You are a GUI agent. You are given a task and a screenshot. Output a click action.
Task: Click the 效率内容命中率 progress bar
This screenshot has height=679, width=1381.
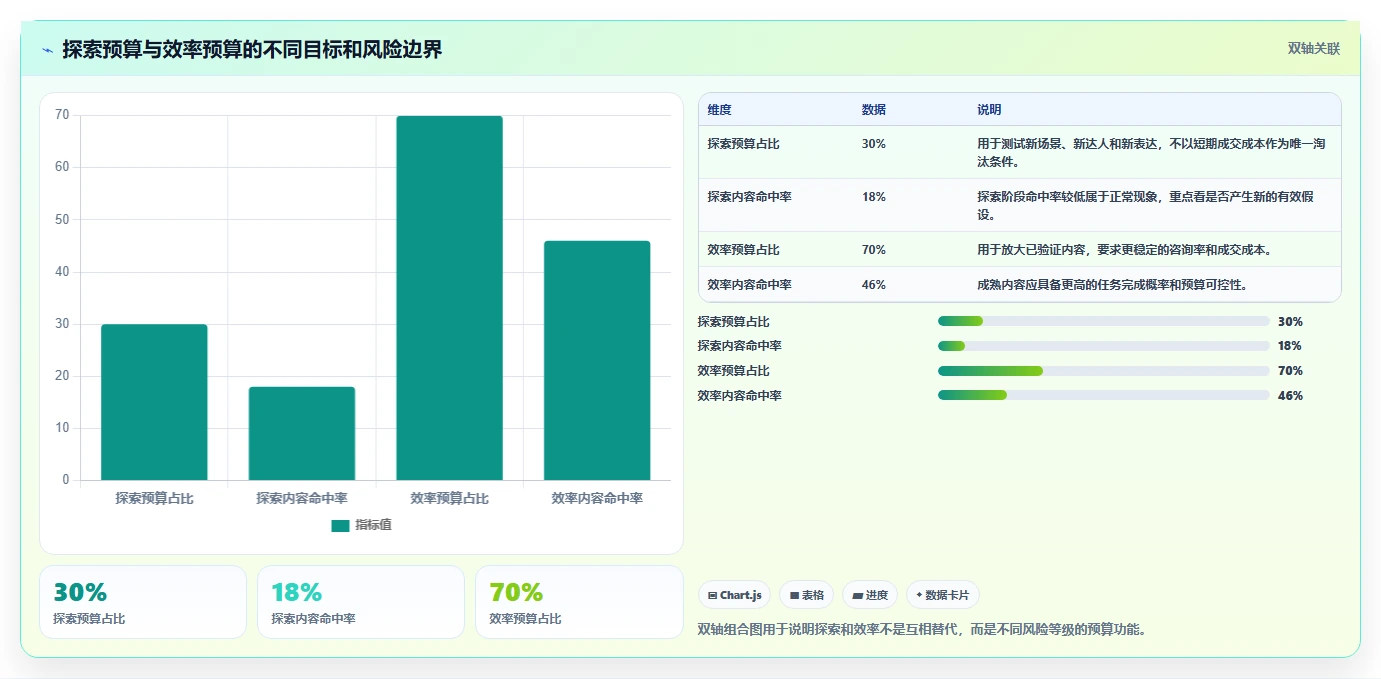pyautogui.click(x=1104, y=396)
